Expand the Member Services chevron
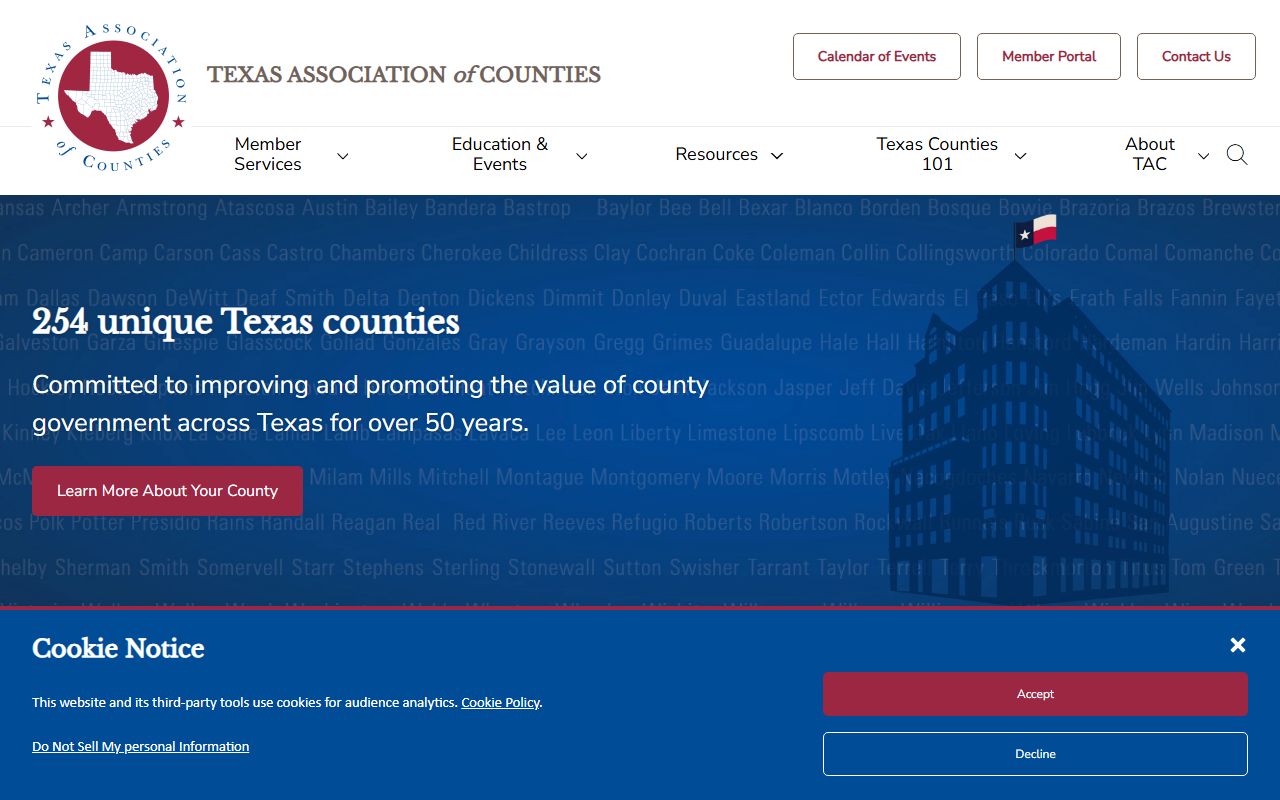This screenshot has width=1280, height=800. coord(342,156)
